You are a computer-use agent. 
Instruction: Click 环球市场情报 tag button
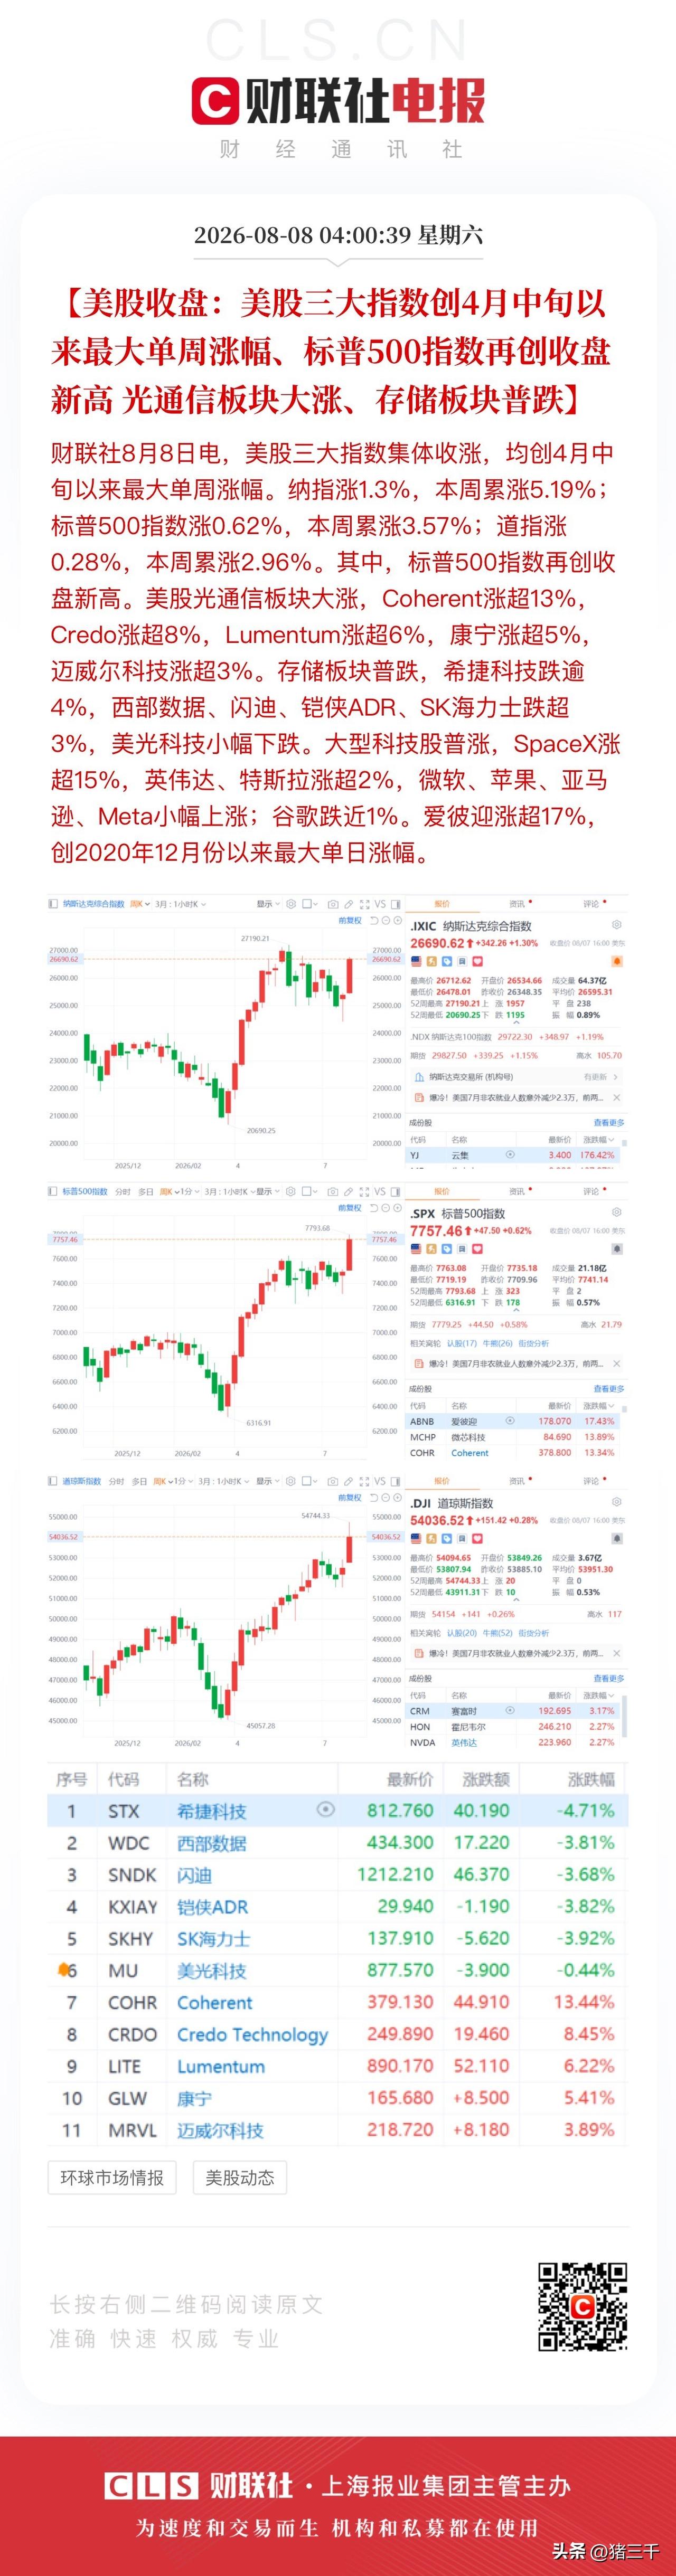coord(112,2178)
